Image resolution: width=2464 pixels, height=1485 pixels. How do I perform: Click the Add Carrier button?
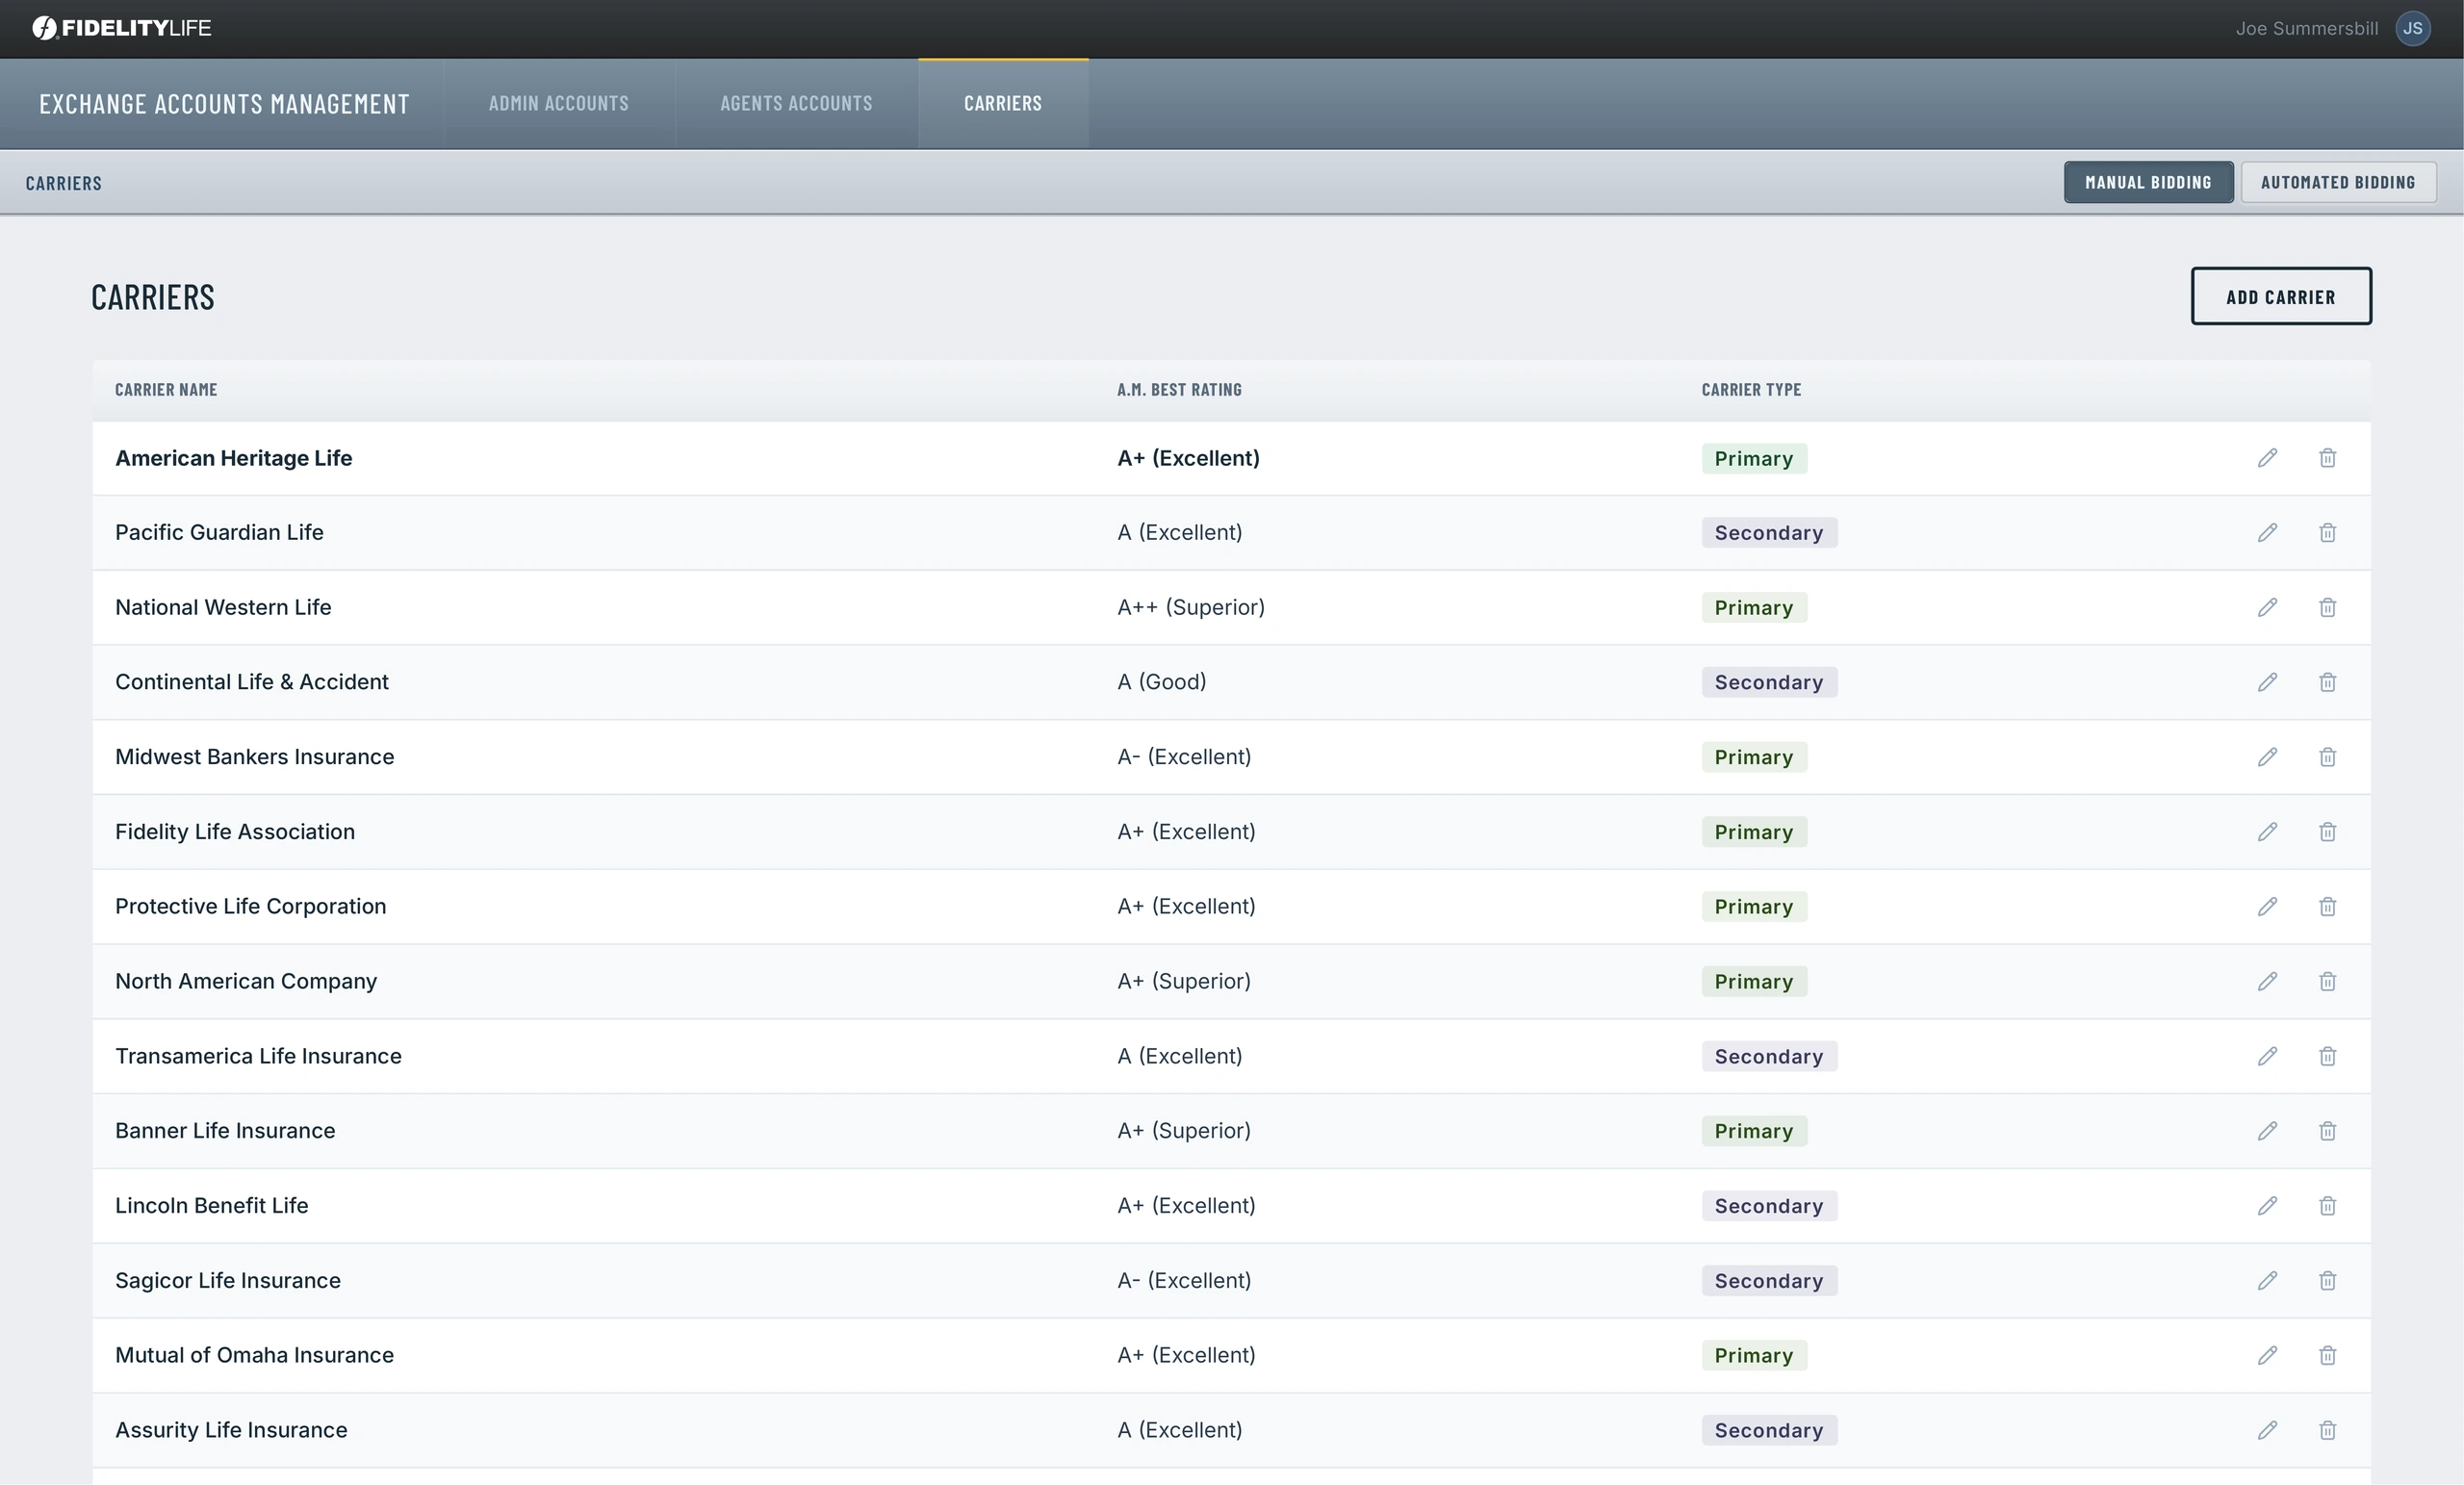[2281, 296]
